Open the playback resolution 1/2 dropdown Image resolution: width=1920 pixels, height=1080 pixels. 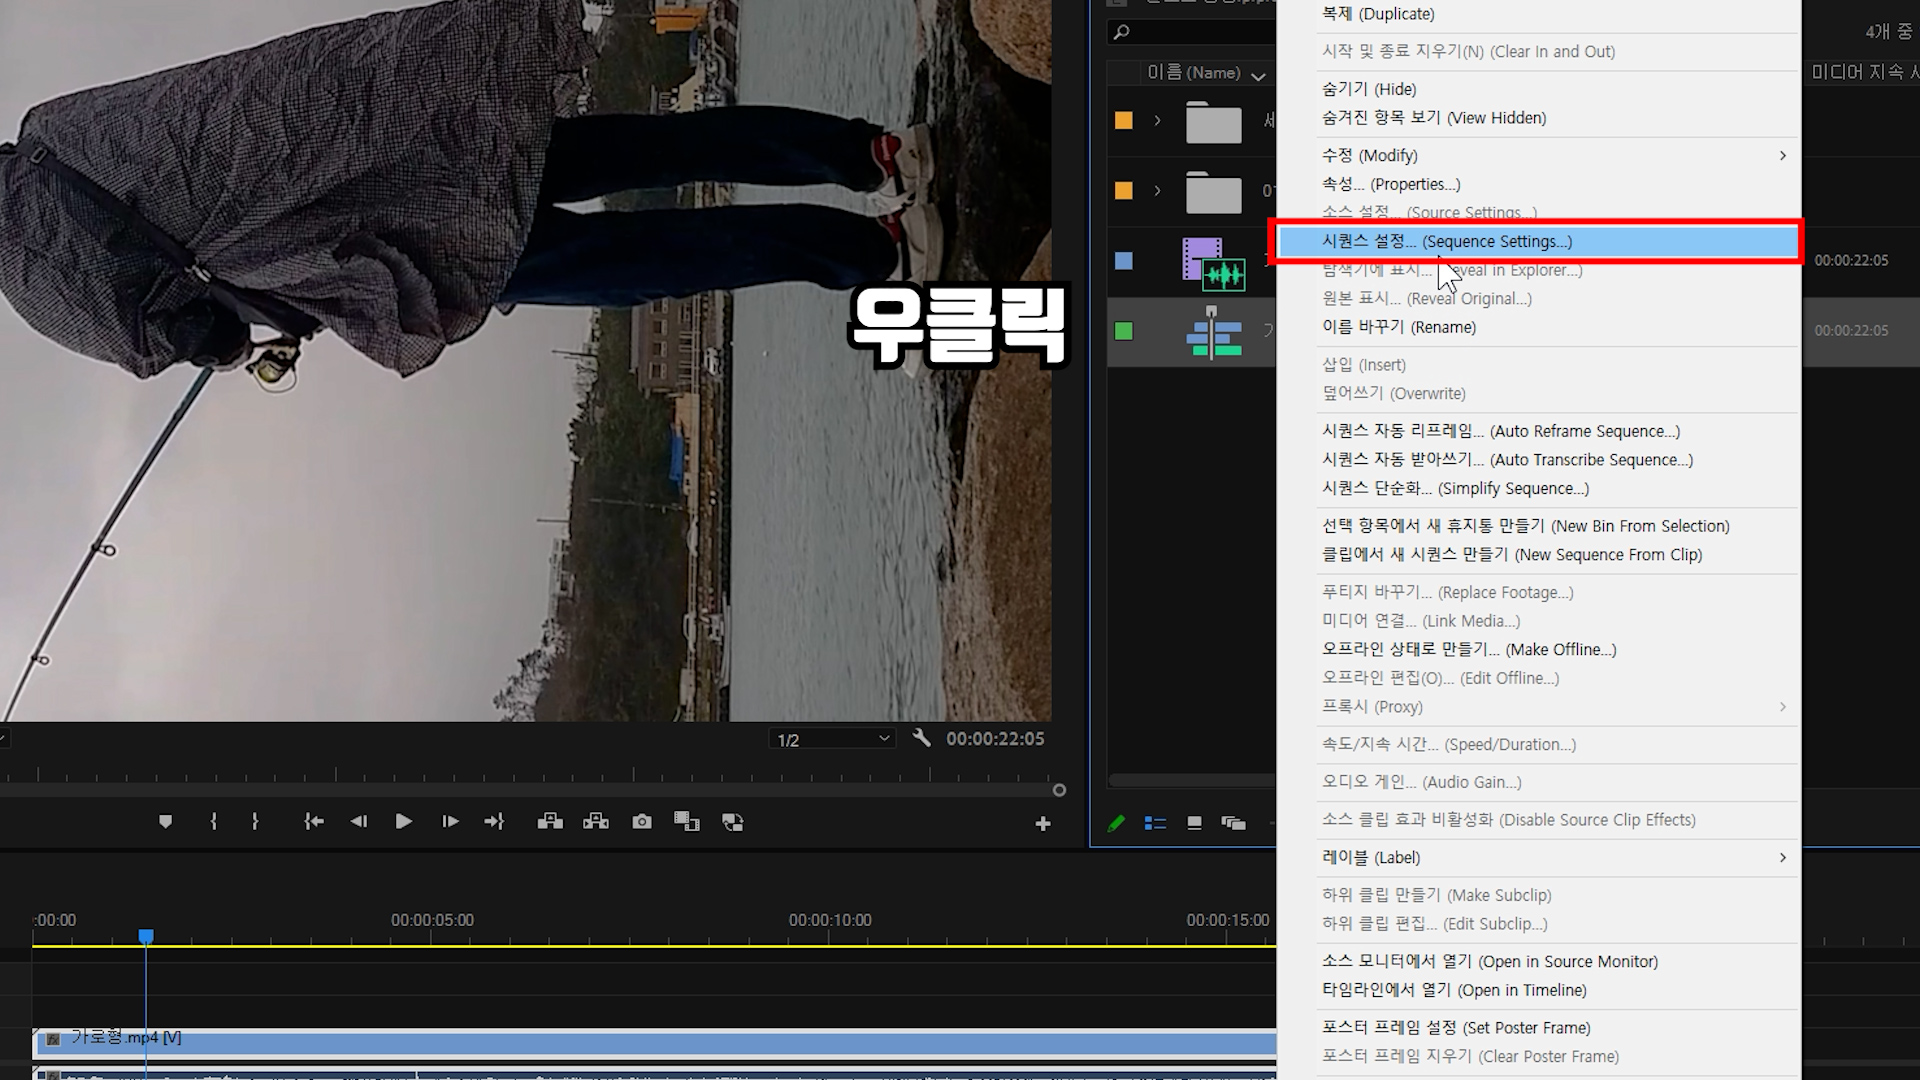[x=834, y=739]
